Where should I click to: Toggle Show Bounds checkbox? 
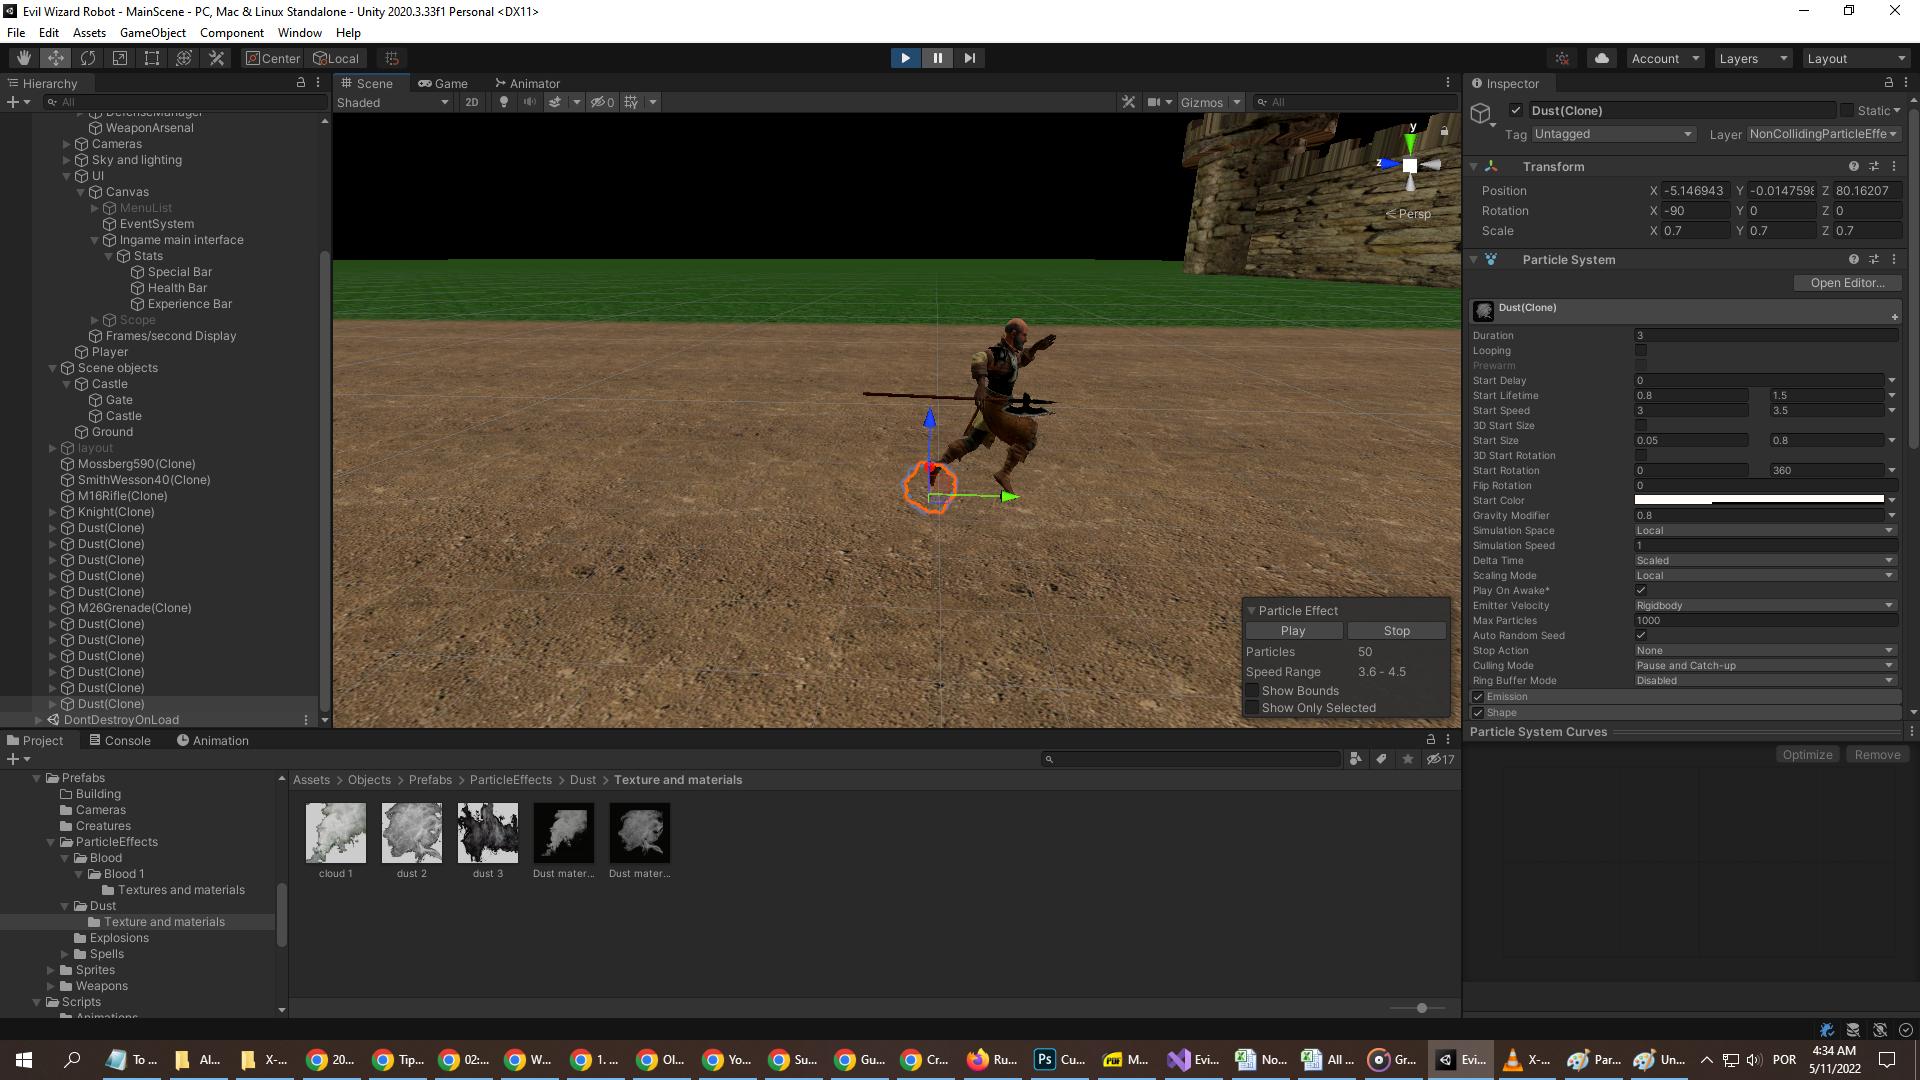pos(1252,691)
